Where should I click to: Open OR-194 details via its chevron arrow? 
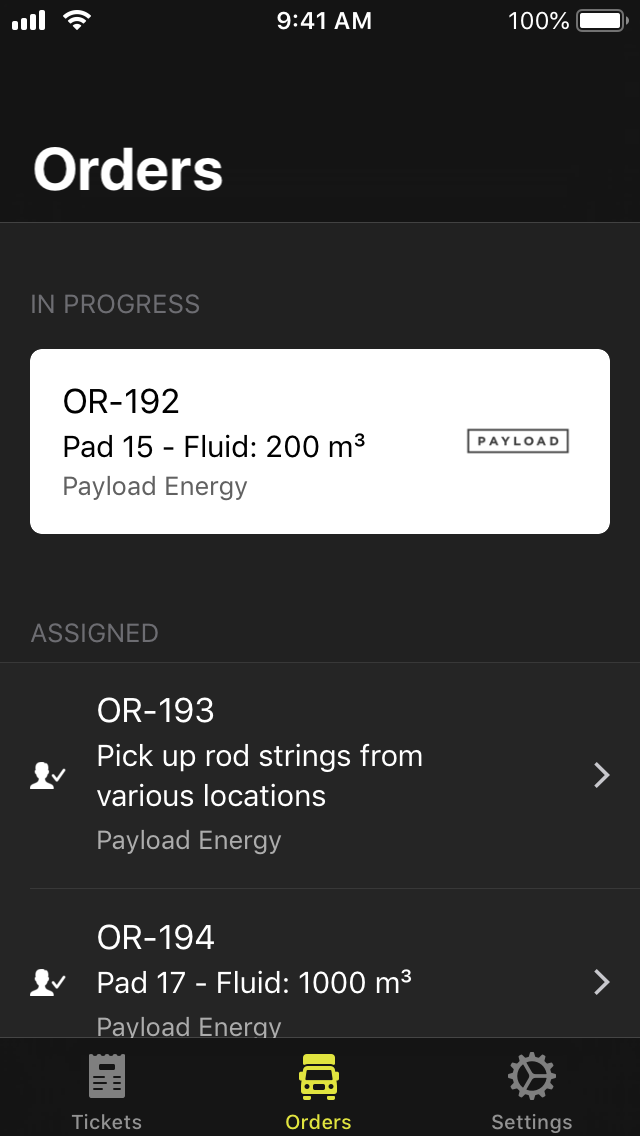[x=601, y=983]
